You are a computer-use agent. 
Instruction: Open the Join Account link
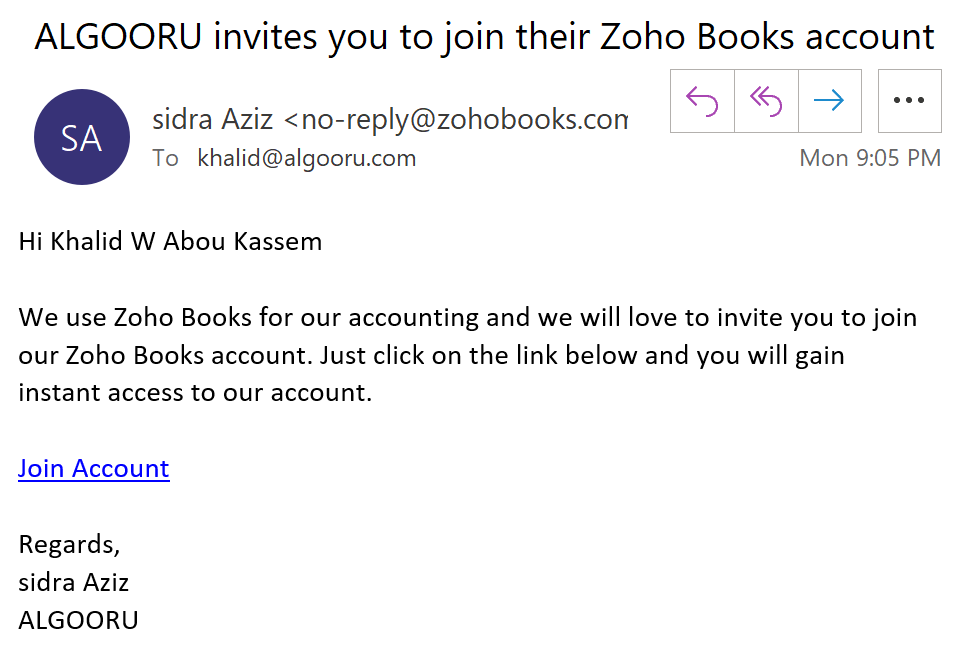(x=94, y=469)
